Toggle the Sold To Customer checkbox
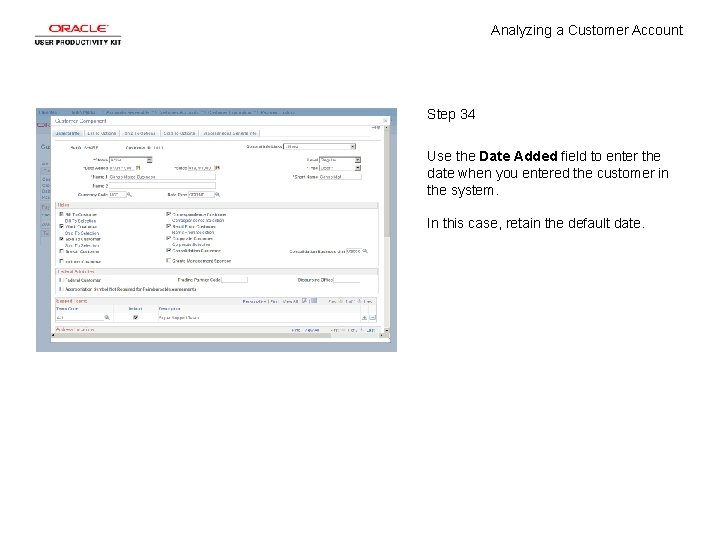720x540 pixels. pyautogui.click(x=61, y=239)
